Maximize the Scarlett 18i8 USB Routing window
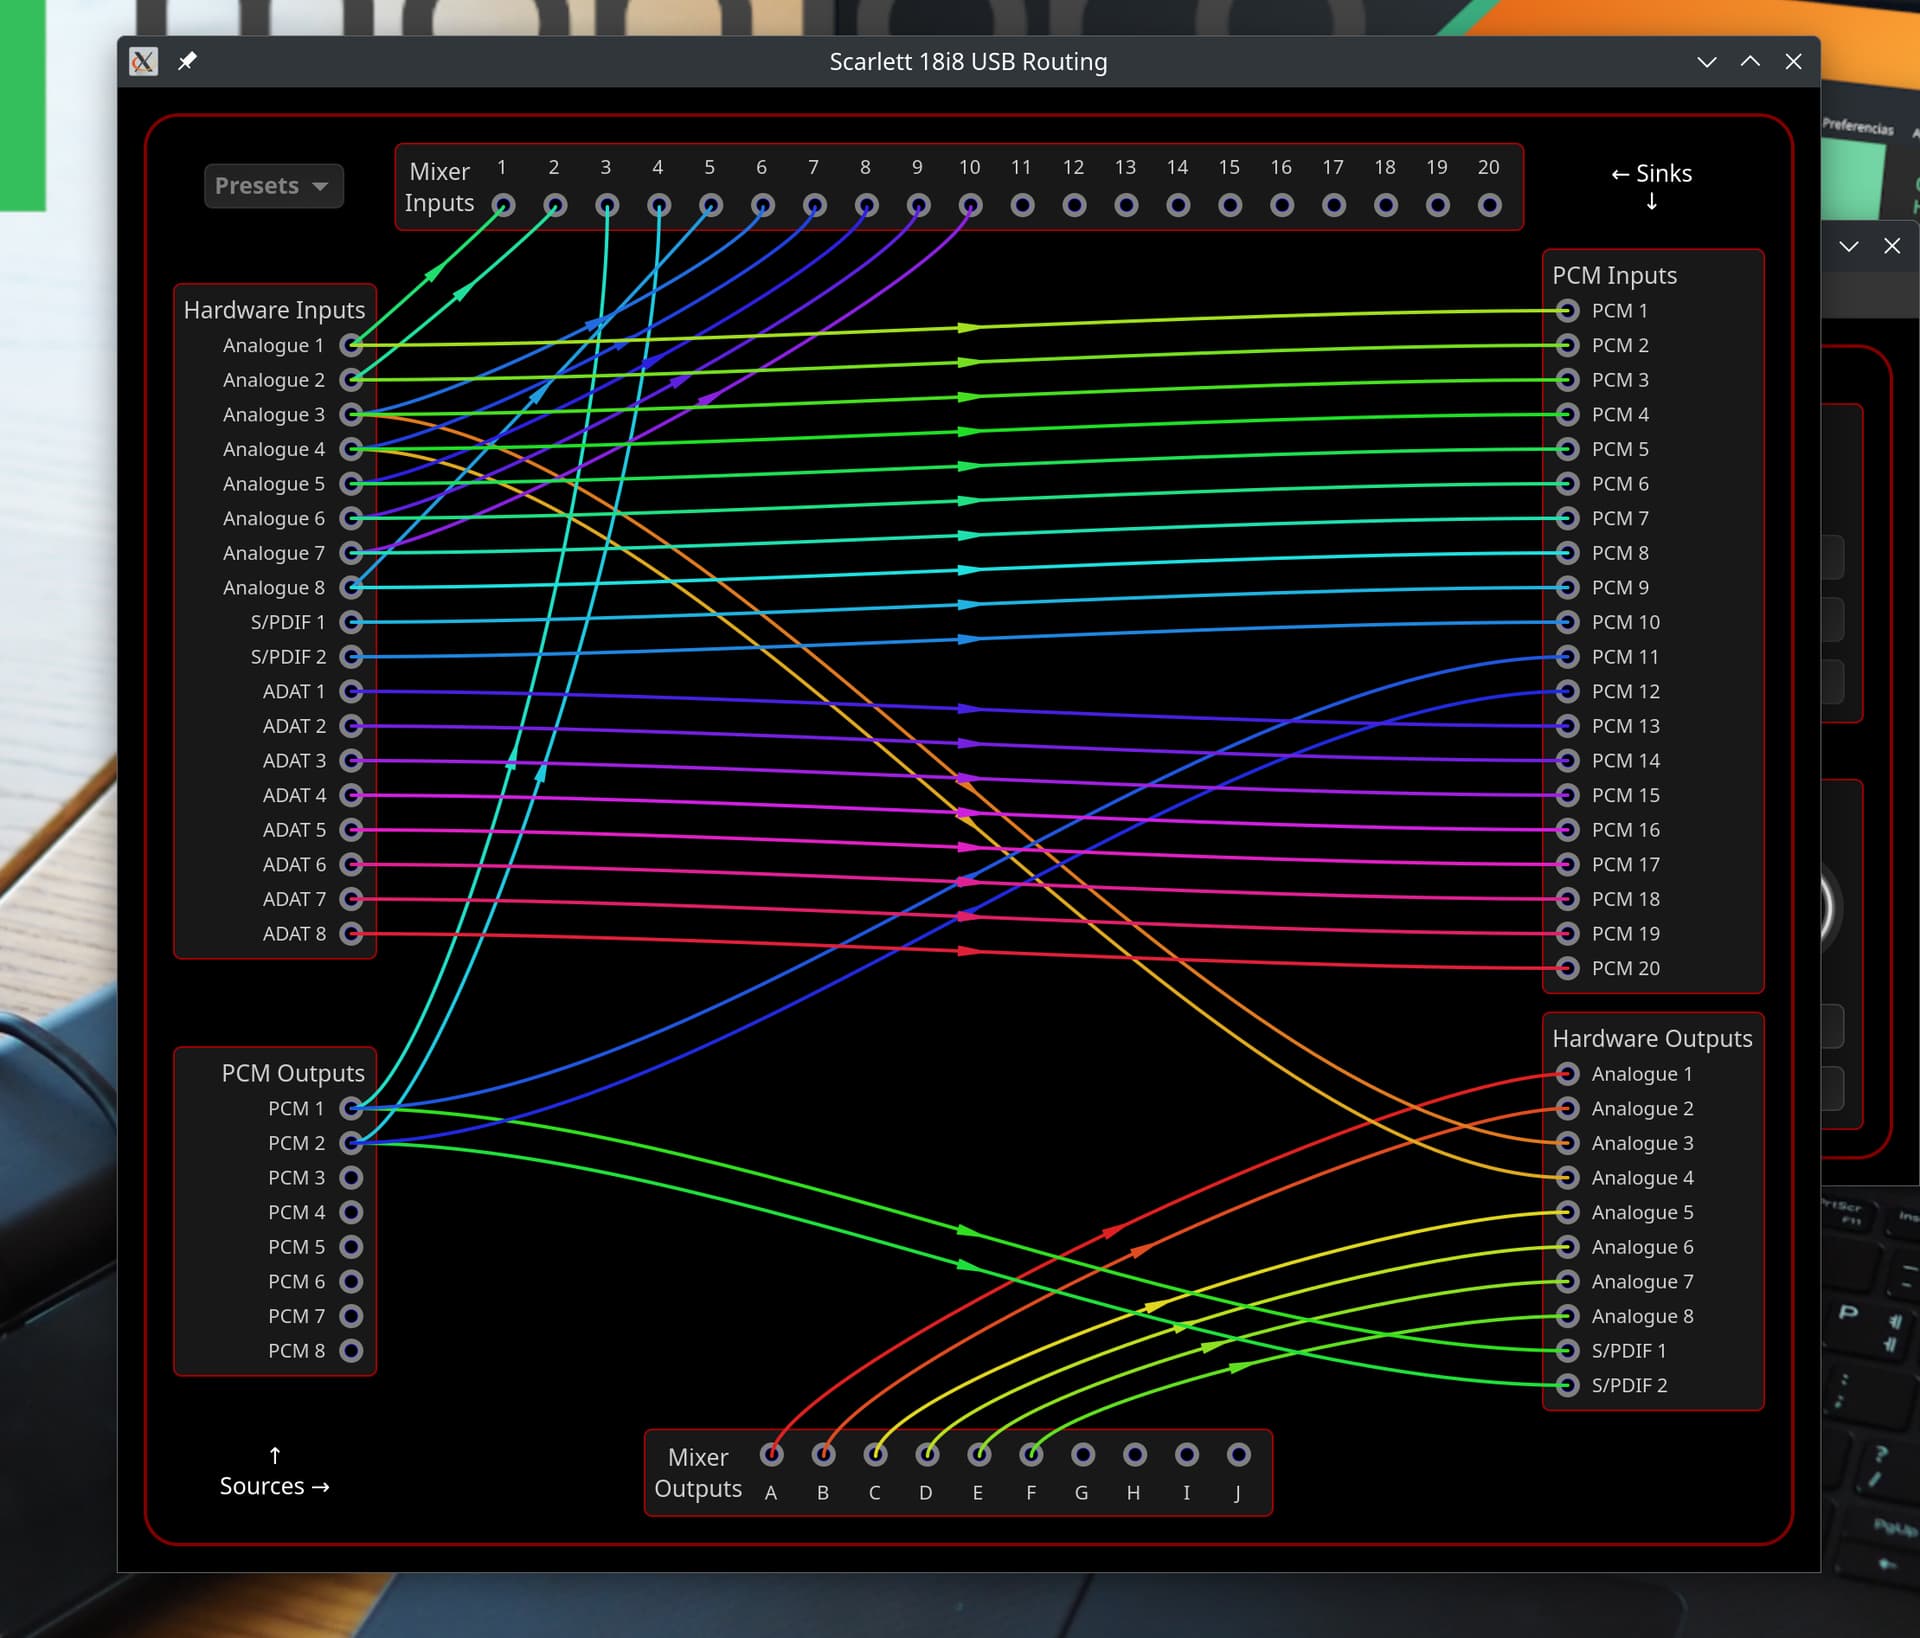Viewport: 1920px width, 1638px height. [1750, 61]
